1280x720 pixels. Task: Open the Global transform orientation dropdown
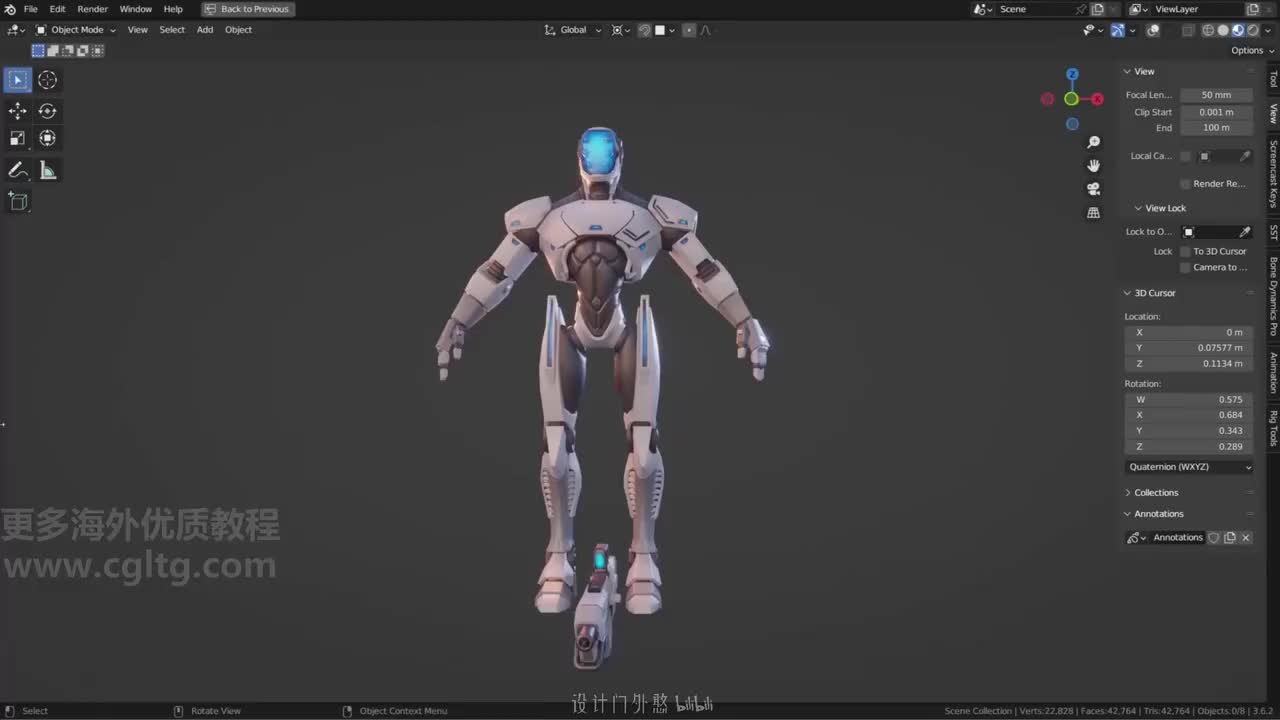[x=573, y=30]
